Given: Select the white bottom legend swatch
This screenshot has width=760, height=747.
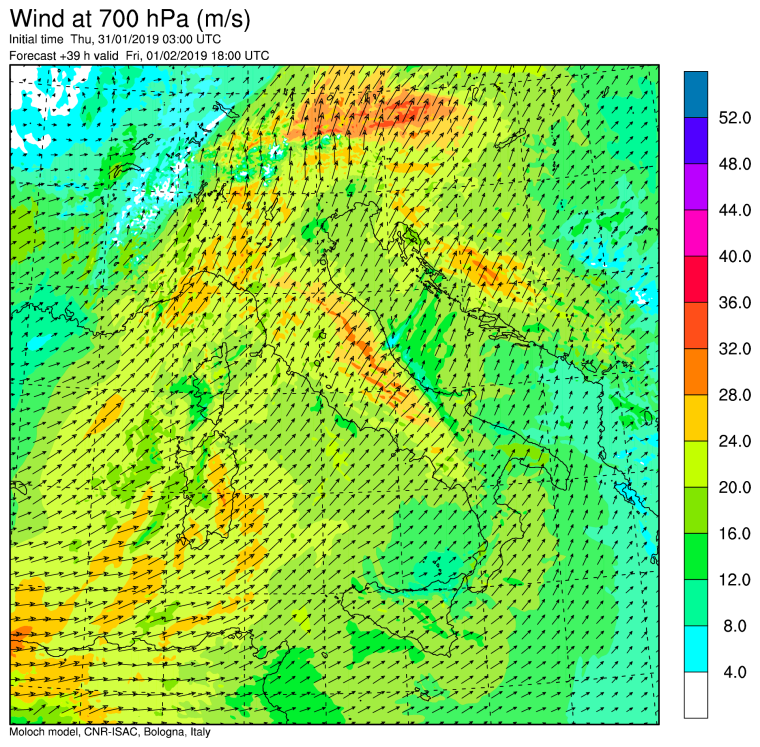Looking at the screenshot, I should pos(696,695).
